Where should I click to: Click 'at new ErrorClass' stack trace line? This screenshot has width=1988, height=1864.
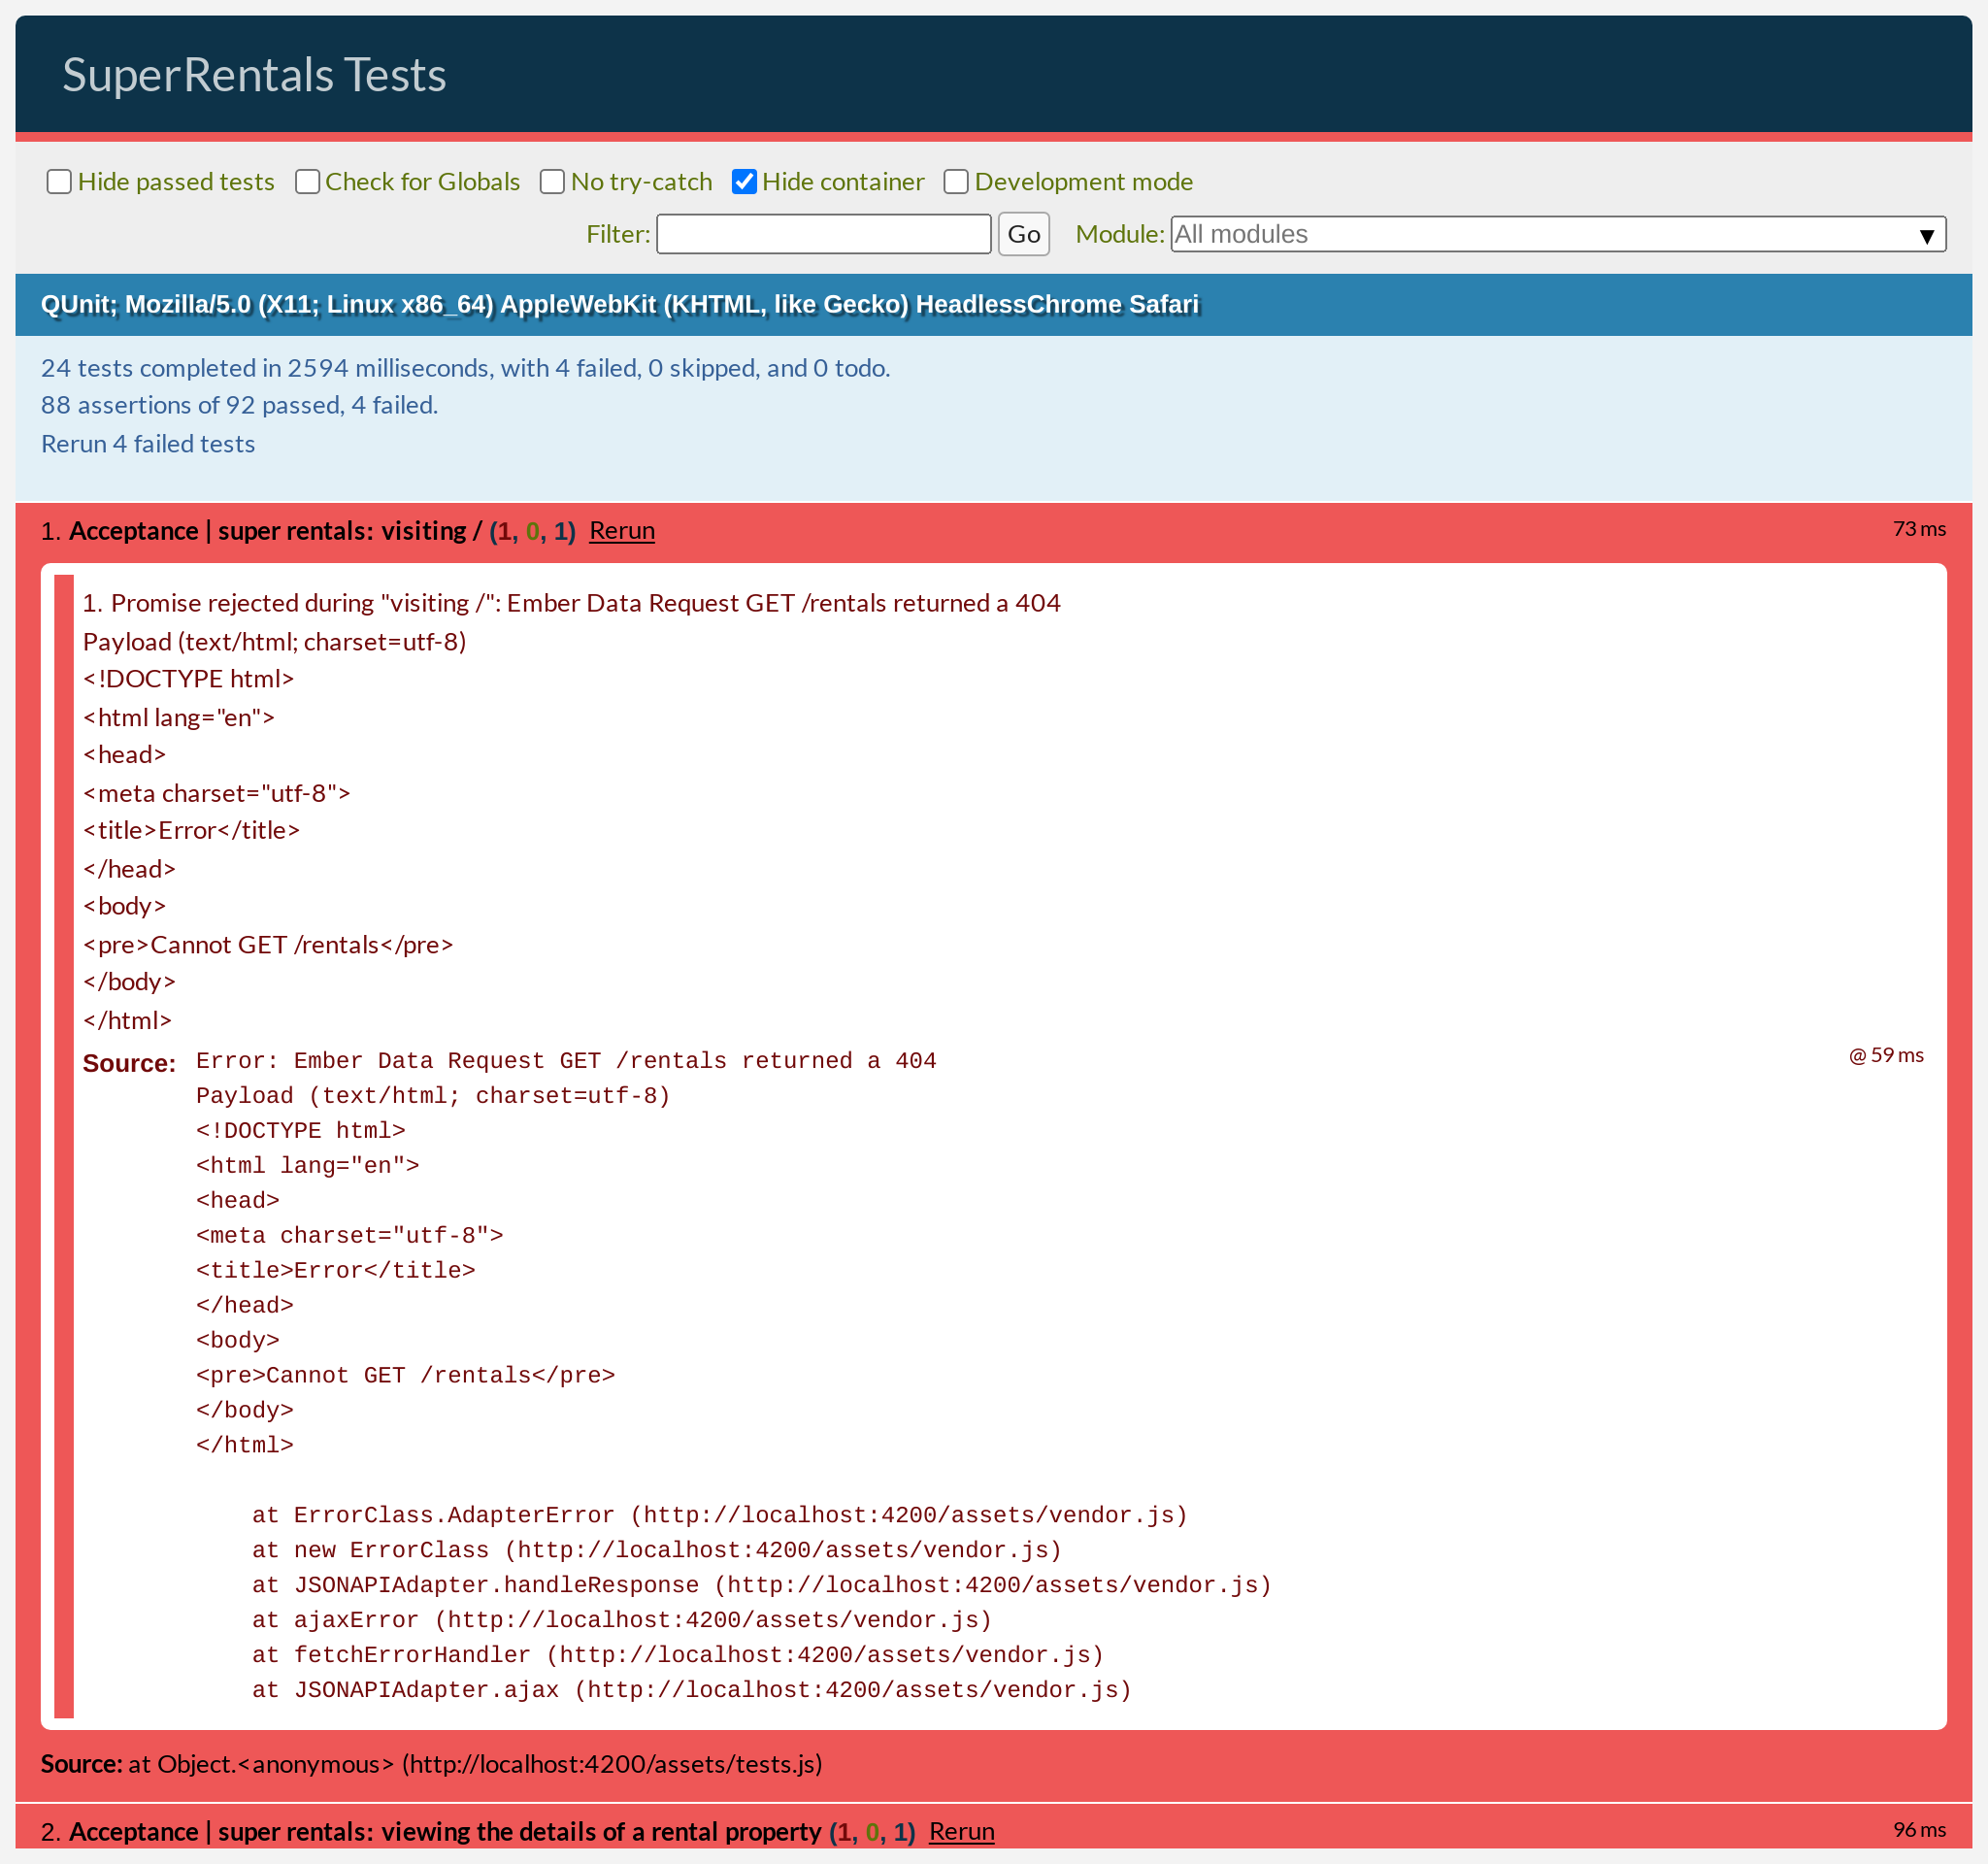pos(656,1550)
